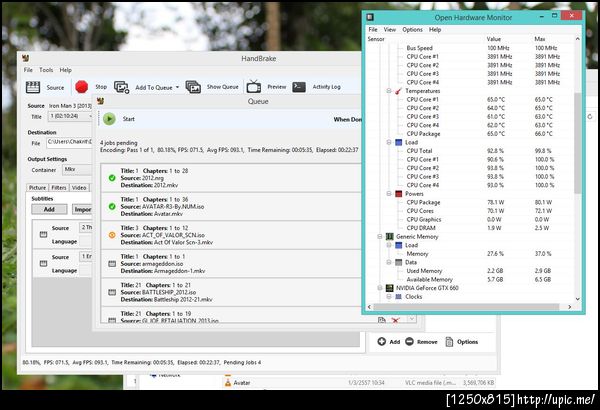Stop the encoding with red Stop icon
This screenshot has height=410, width=600.
(x=82, y=87)
